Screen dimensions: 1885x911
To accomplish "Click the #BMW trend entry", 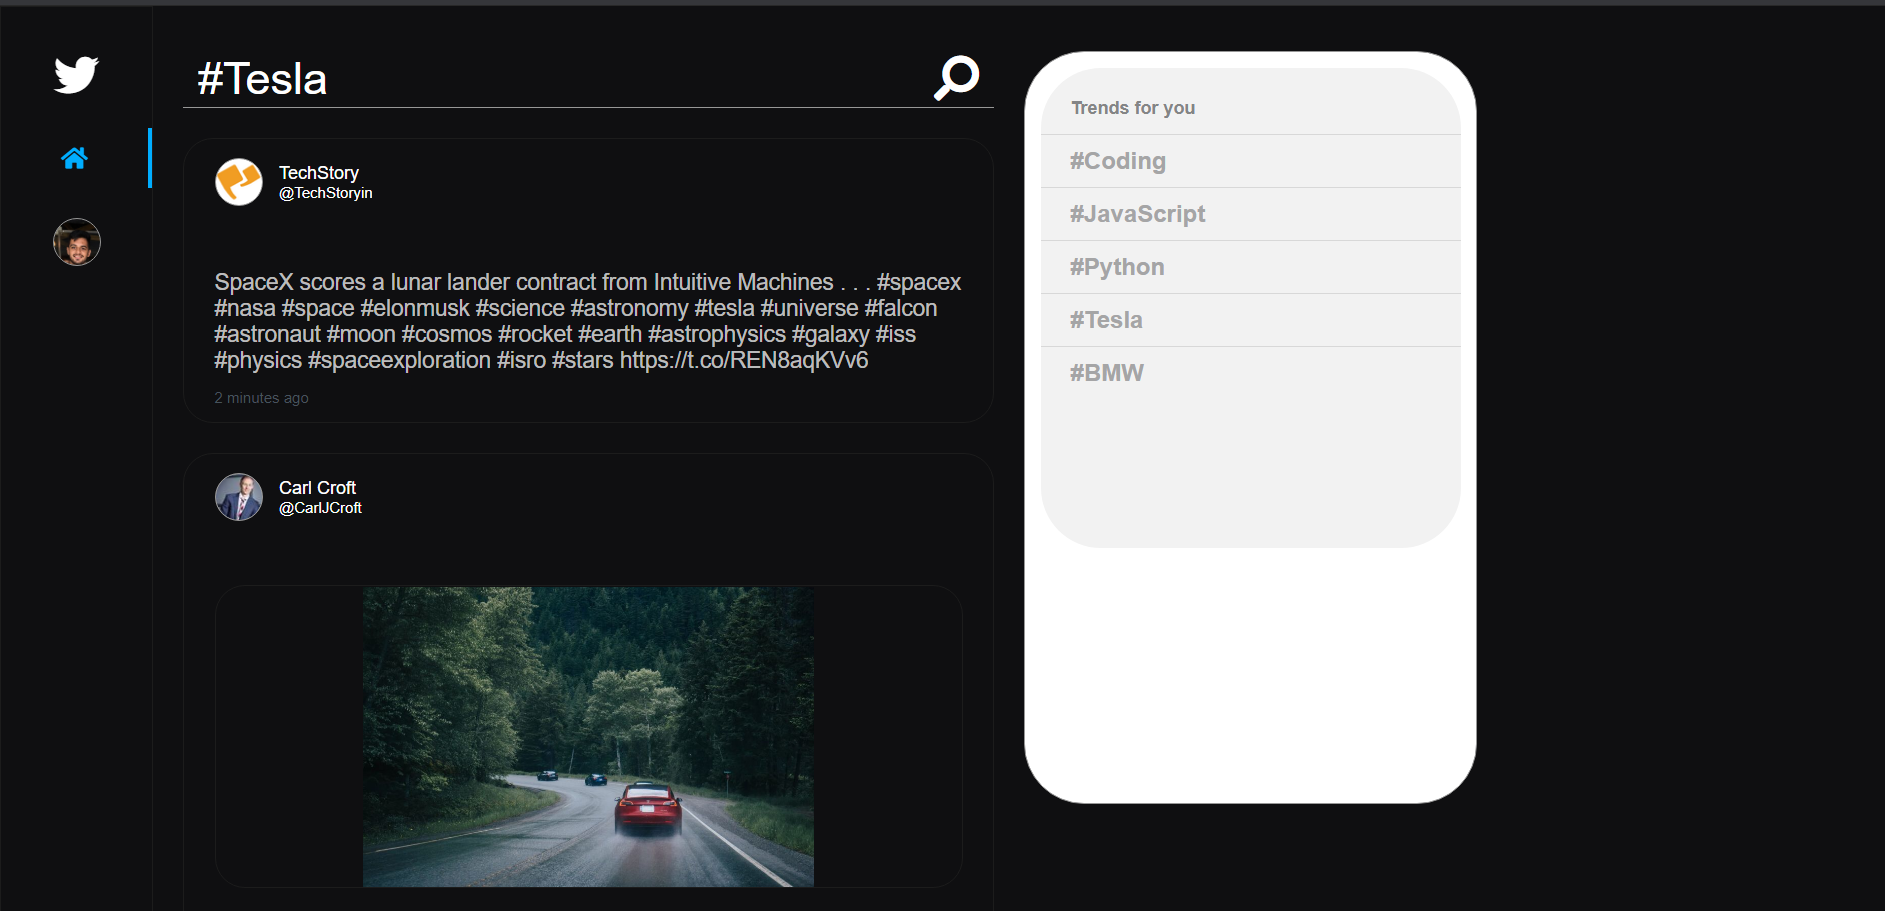I will [1106, 372].
